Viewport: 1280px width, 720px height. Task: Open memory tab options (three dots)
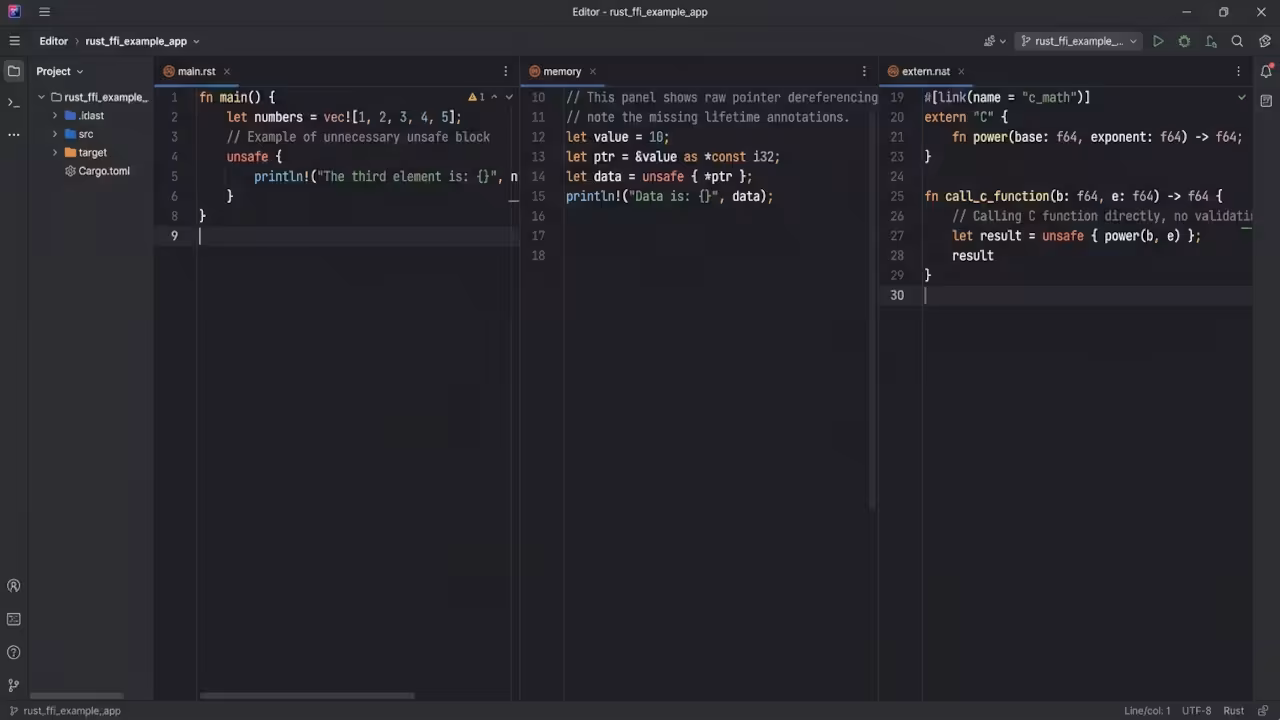point(864,71)
